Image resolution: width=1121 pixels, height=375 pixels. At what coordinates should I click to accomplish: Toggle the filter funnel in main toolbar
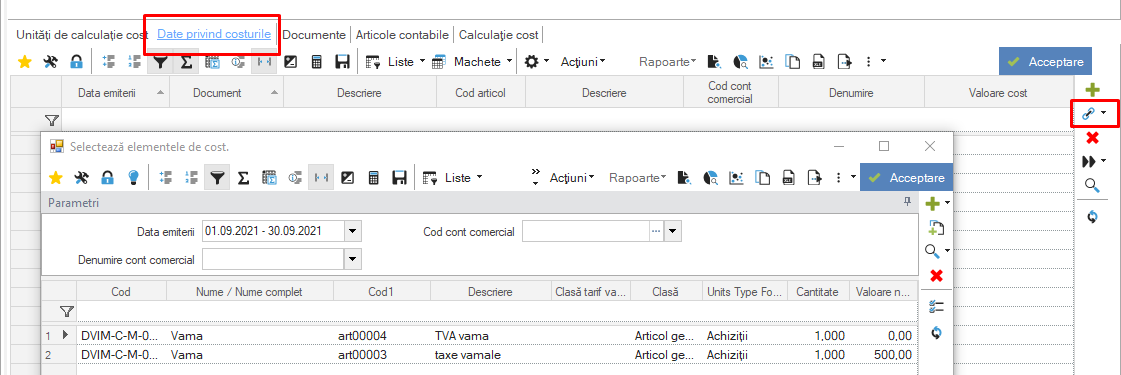tap(161, 61)
